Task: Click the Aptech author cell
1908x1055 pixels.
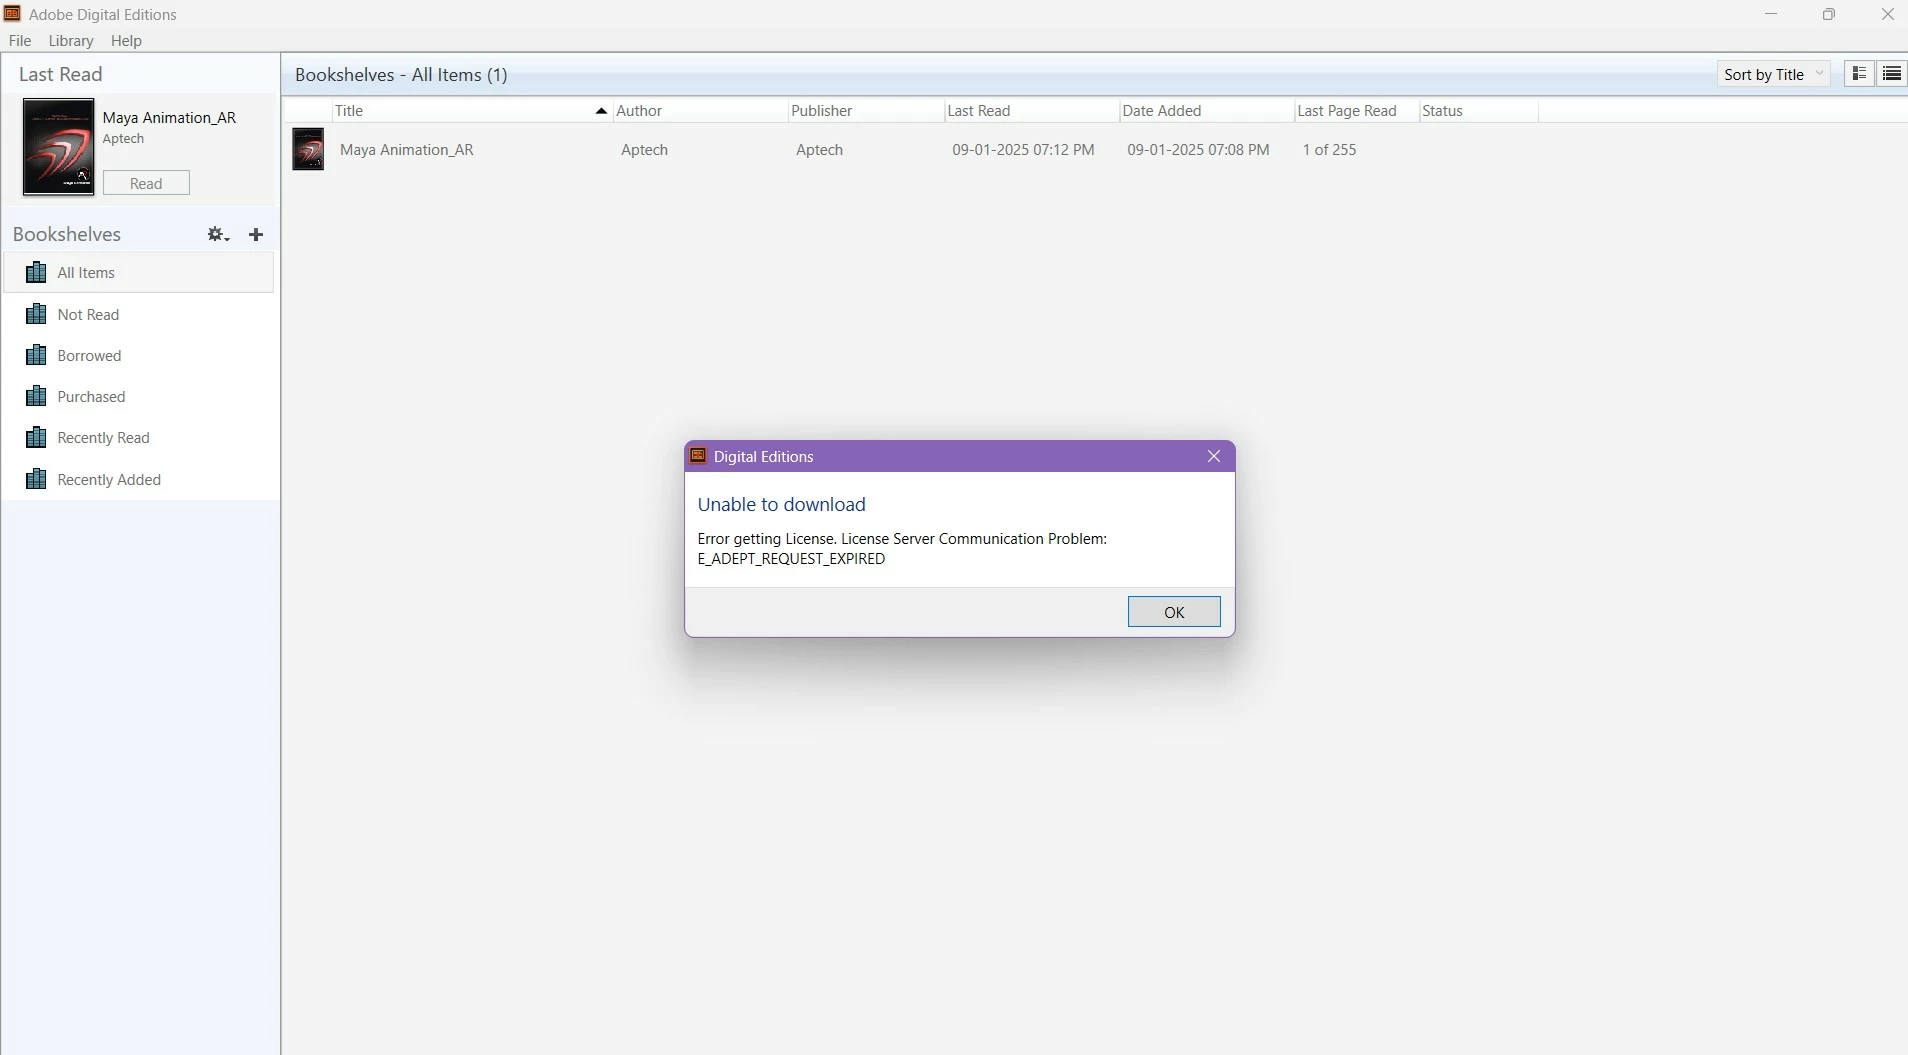Action: click(x=644, y=150)
